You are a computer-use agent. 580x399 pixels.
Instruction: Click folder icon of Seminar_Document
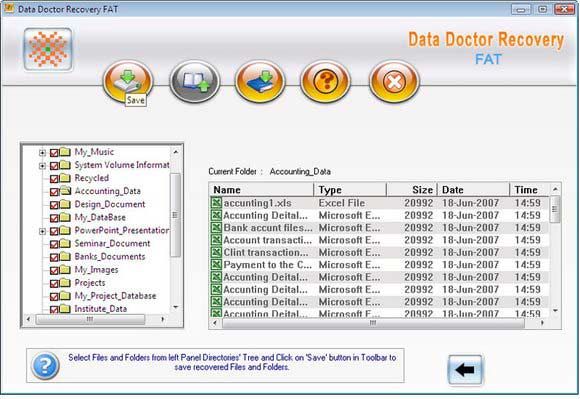pos(65,243)
